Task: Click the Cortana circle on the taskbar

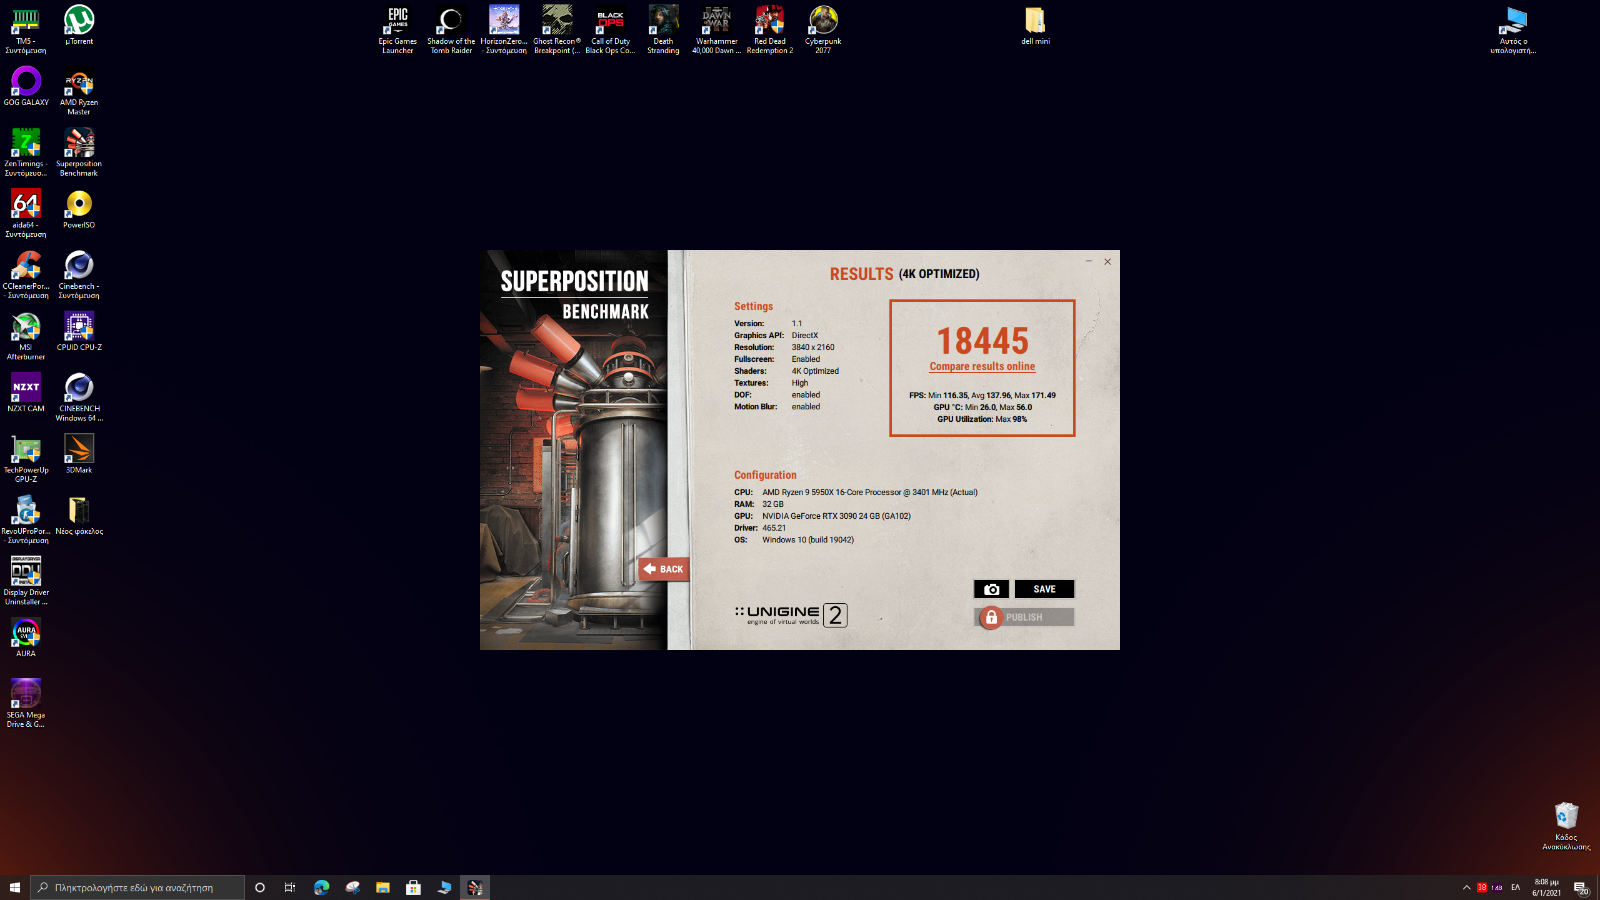Action: pos(260,887)
